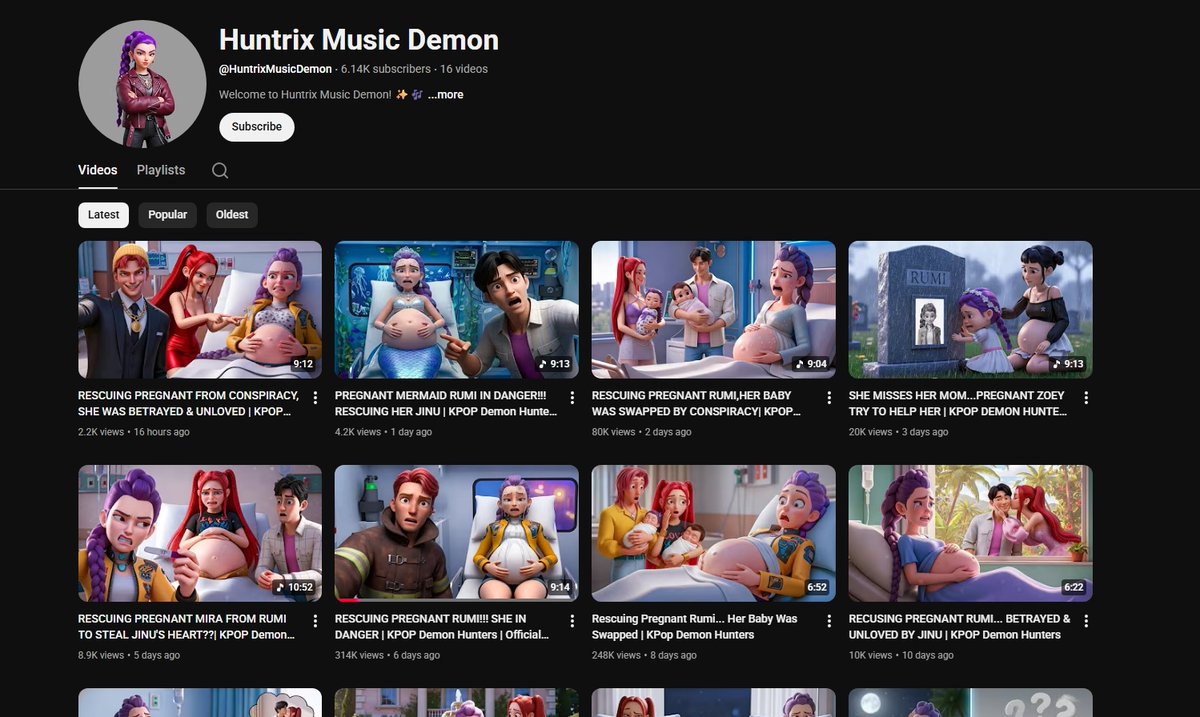Click three-dot menu on RESCUING PREGNANT MIRA video
This screenshot has width=1200, height=717.
coord(316,621)
